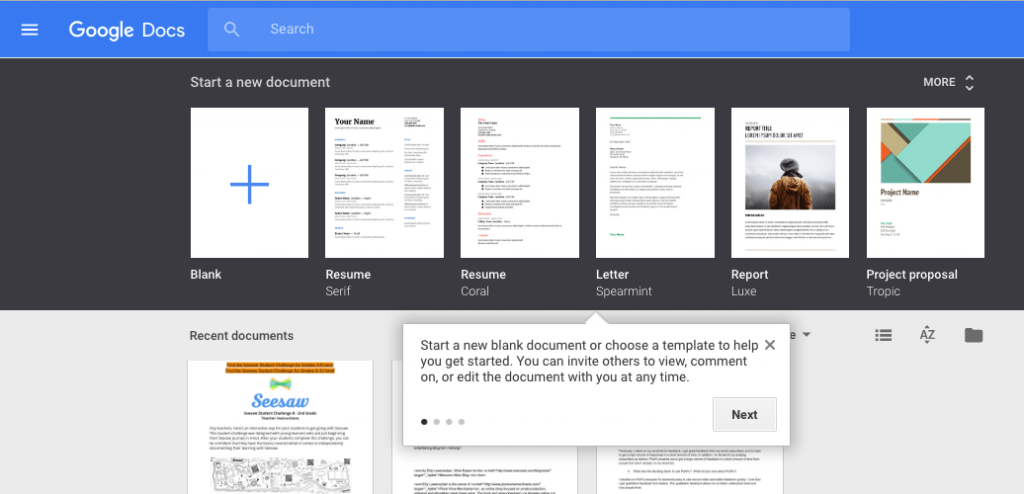The width and height of the screenshot is (1024, 494).
Task: Click the 'Recent documents' heading
Action: 242,336
